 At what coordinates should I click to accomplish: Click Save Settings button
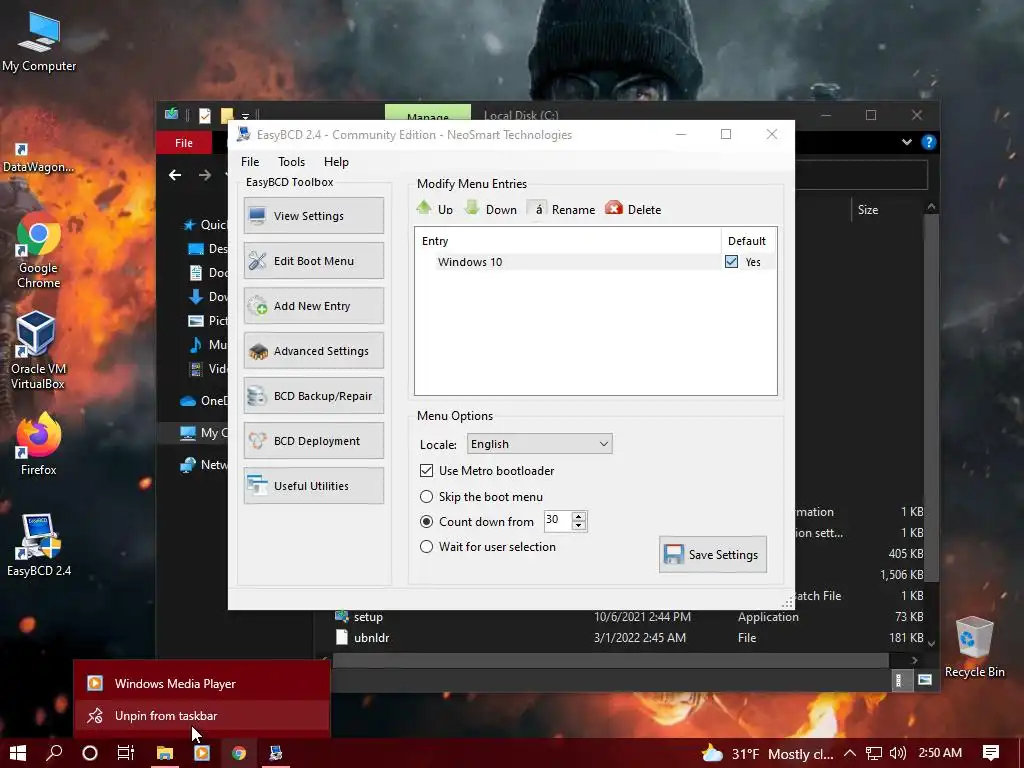click(712, 554)
